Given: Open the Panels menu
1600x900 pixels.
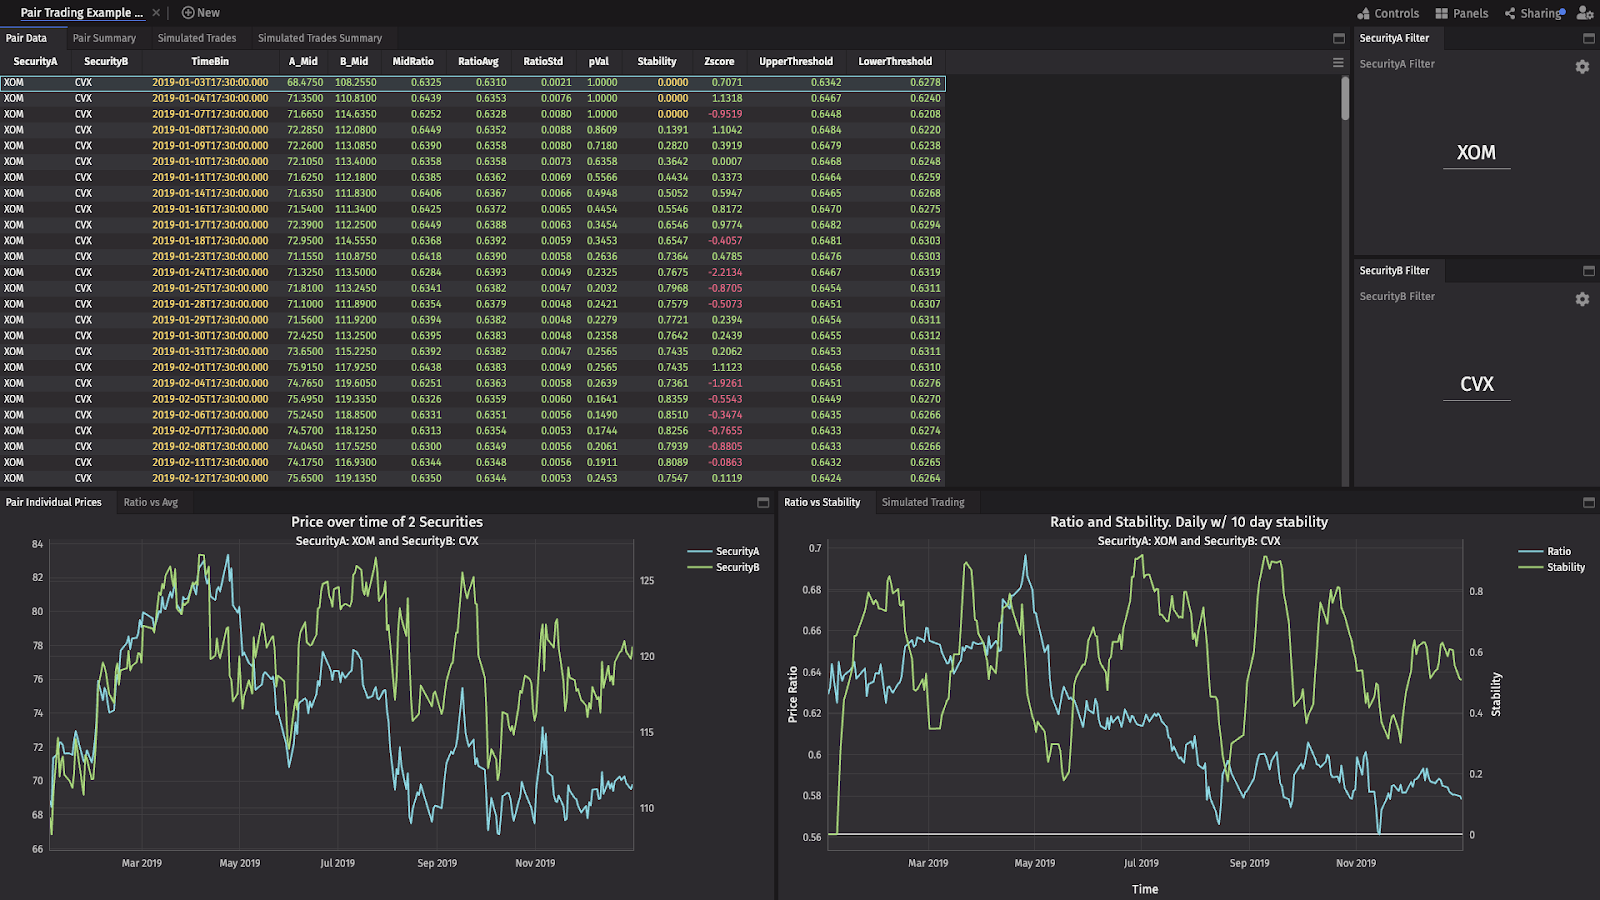Looking at the screenshot, I should (x=1461, y=13).
